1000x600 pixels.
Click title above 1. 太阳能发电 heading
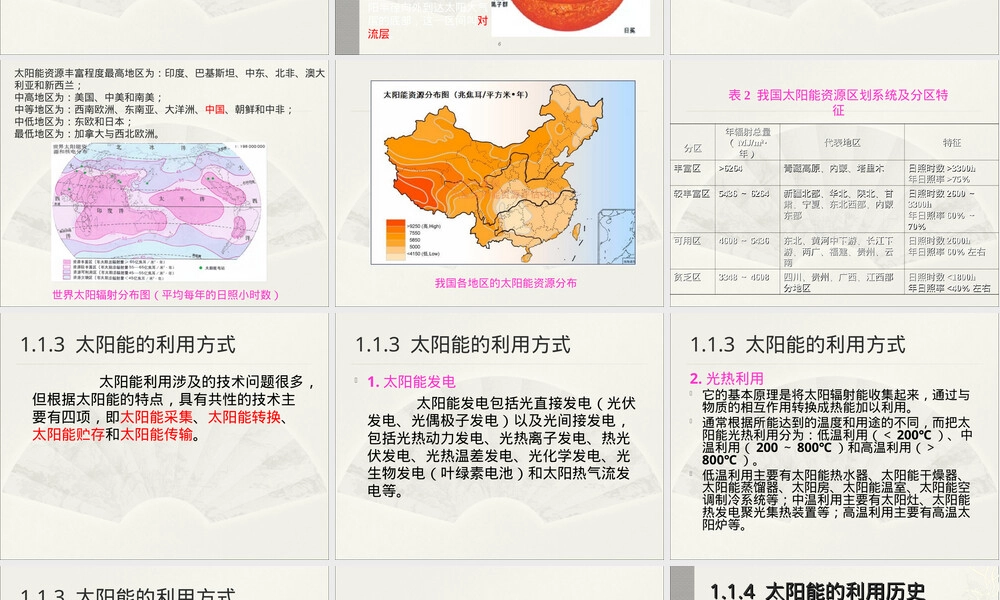click(x=463, y=345)
